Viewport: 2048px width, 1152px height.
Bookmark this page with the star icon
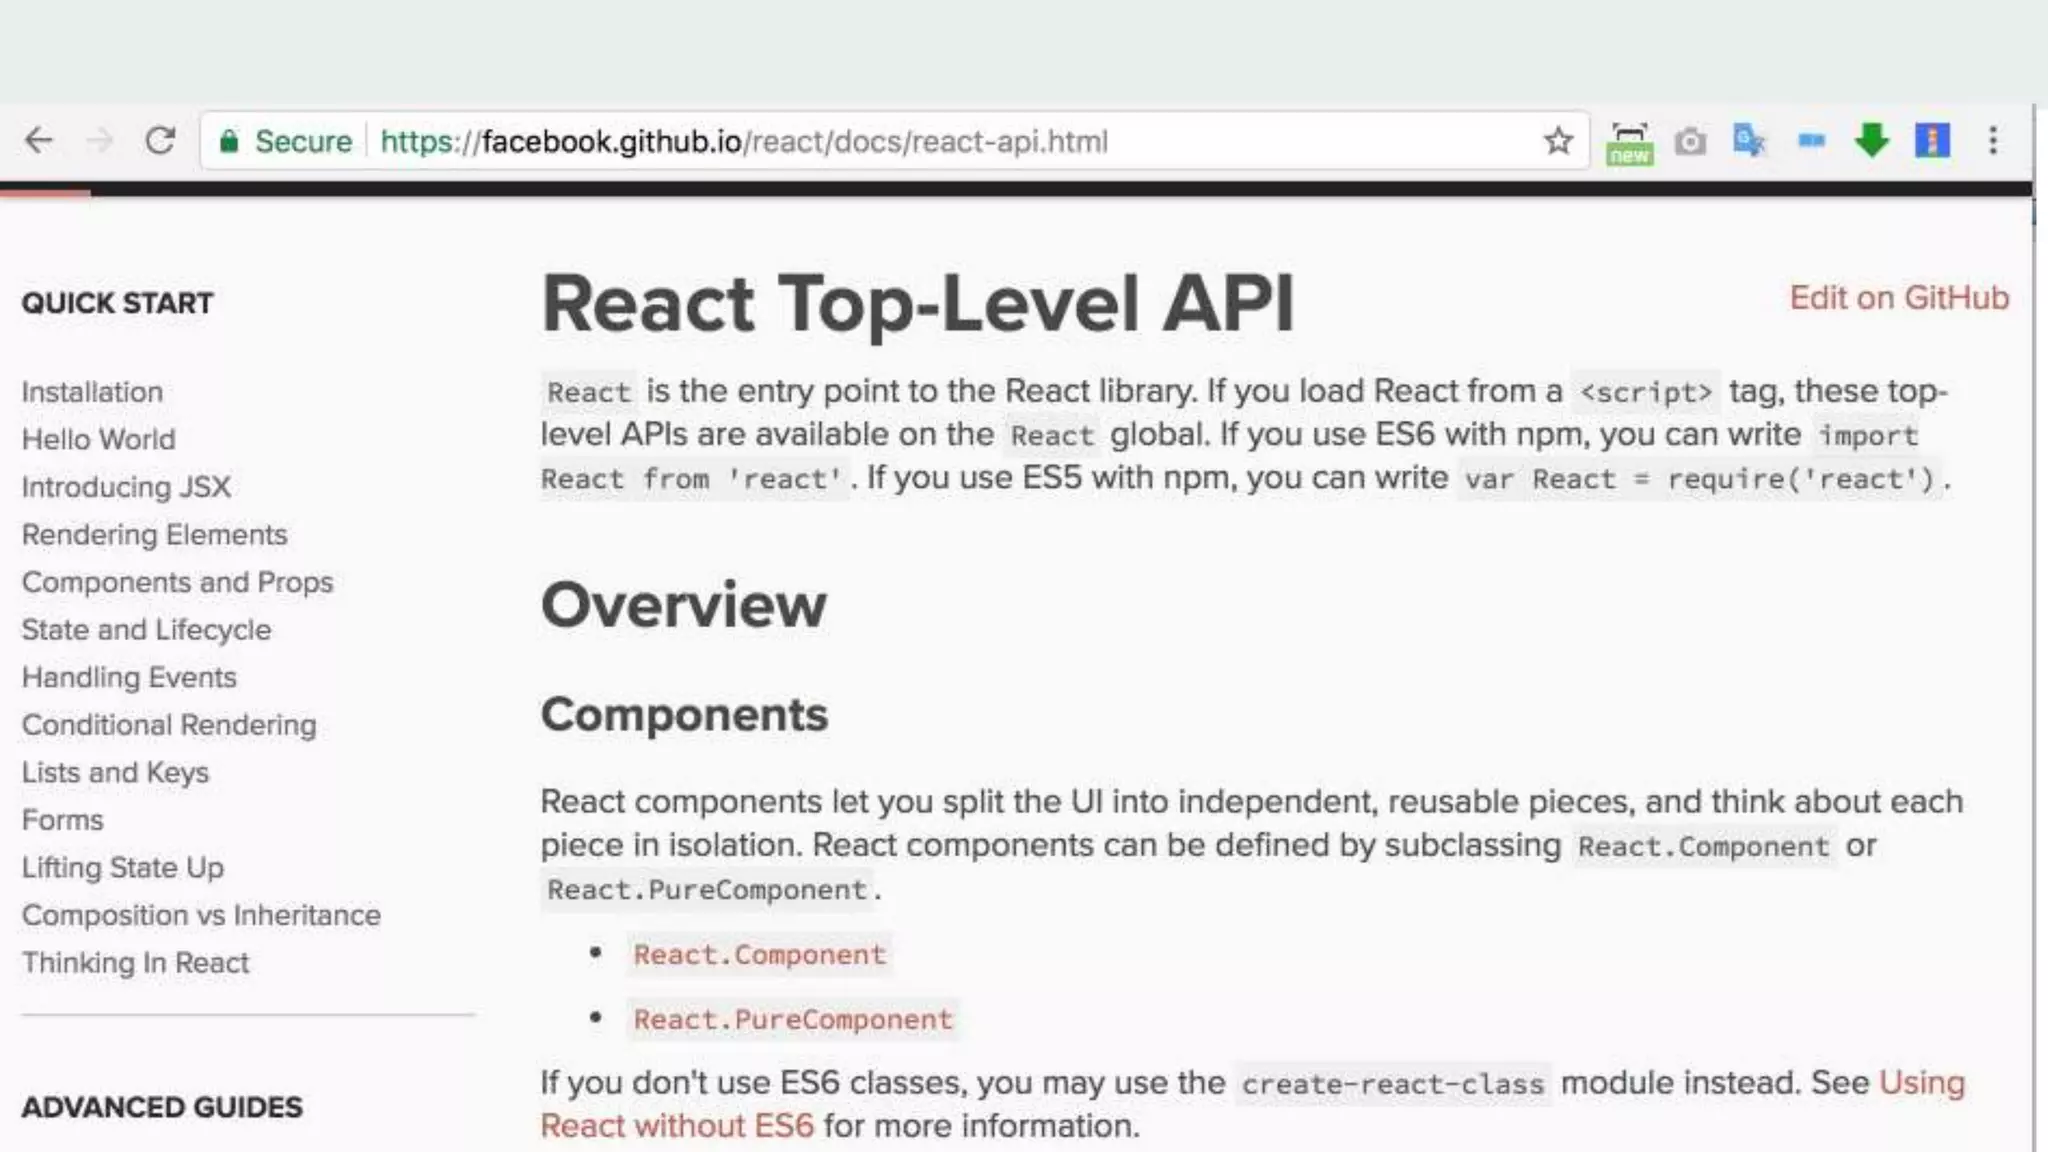pos(1558,141)
